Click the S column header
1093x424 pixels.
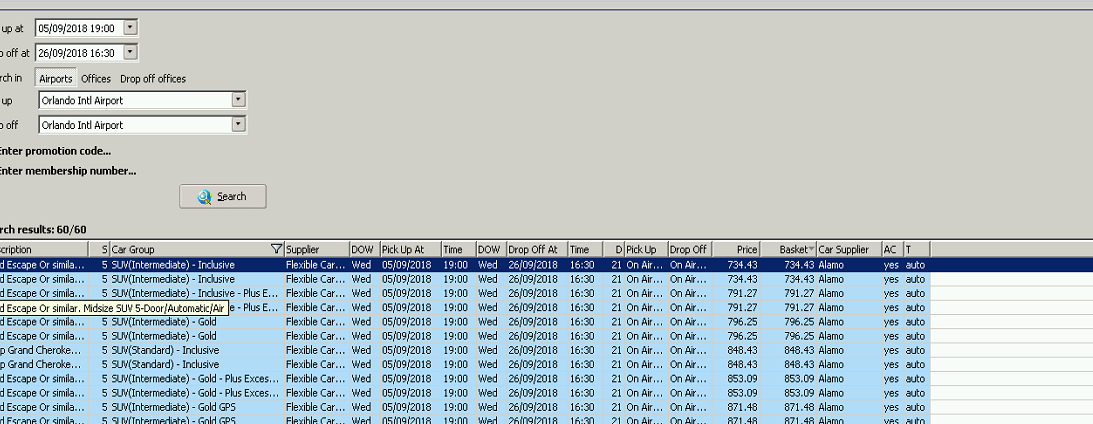pos(99,249)
